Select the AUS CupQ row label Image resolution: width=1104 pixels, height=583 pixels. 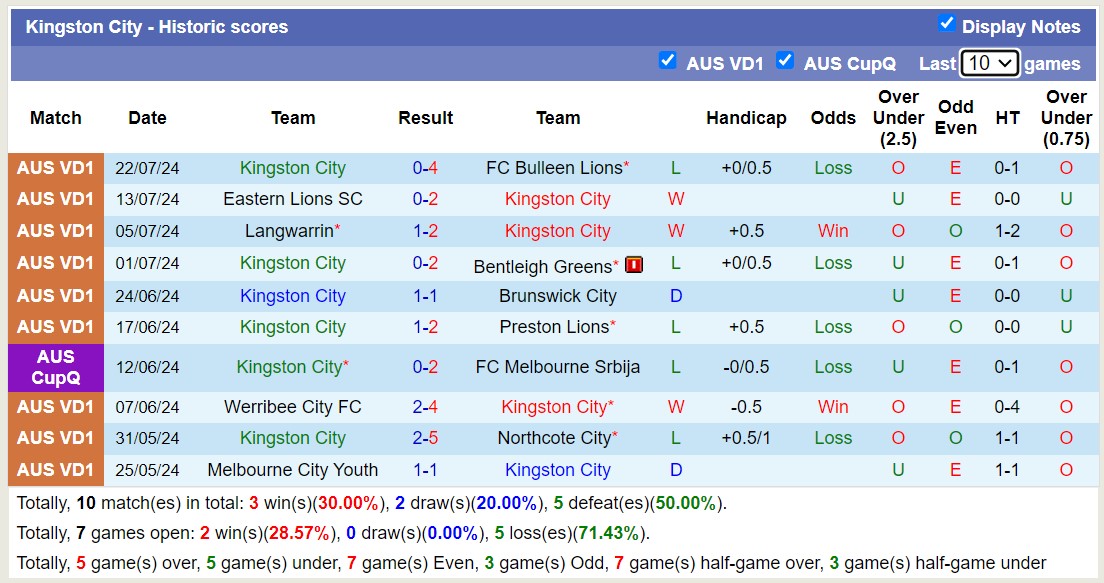(55, 367)
